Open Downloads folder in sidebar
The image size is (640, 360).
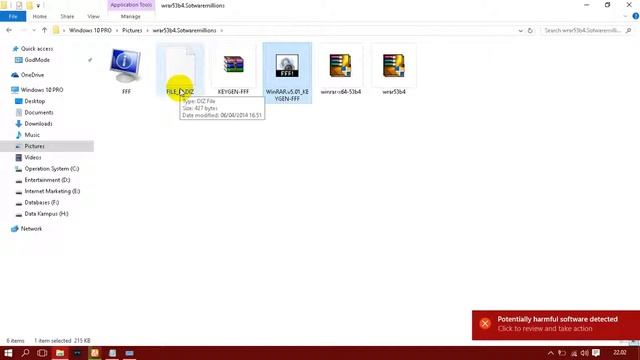pos(38,124)
